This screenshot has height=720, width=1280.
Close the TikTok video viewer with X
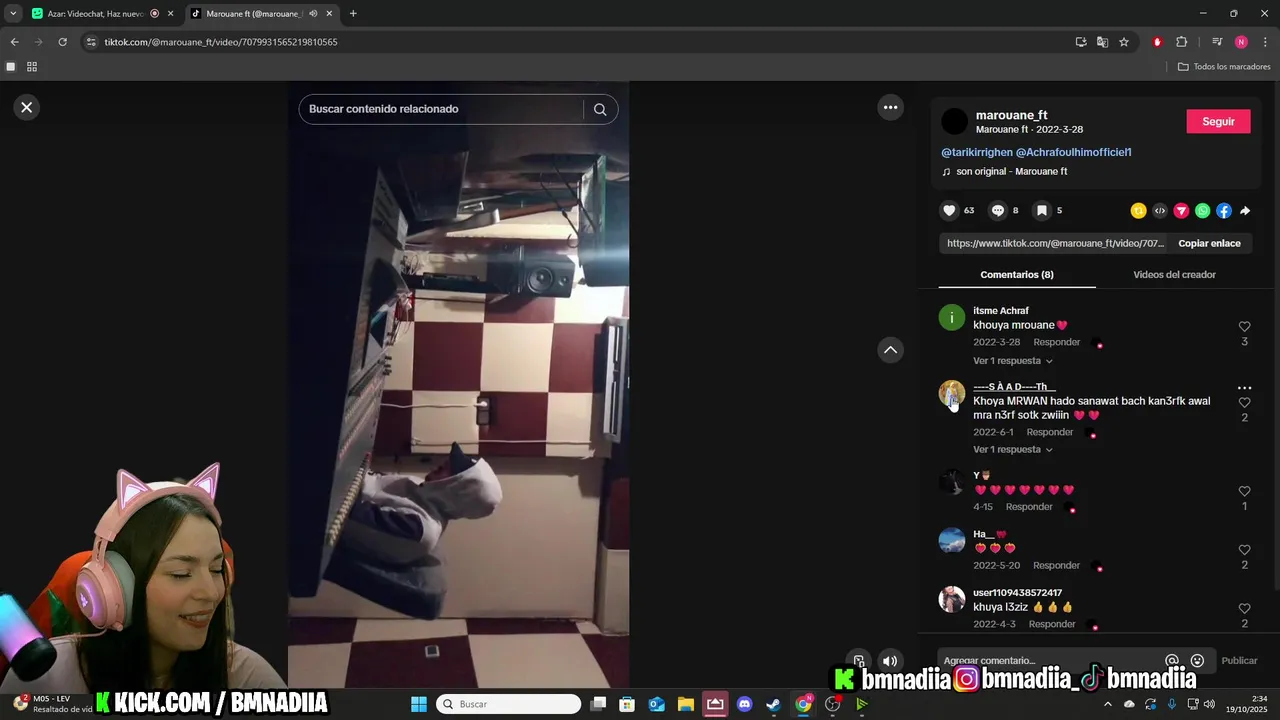click(27, 107)
